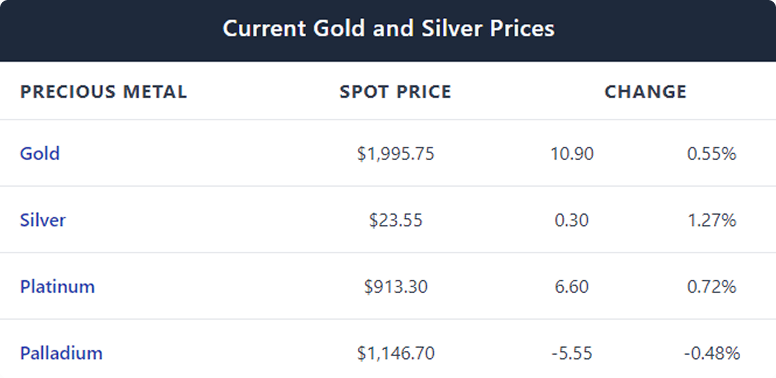Click Palladium's -5.55 change value
The width and height of the screenshot is (776, 378).
tap(572, 353)
